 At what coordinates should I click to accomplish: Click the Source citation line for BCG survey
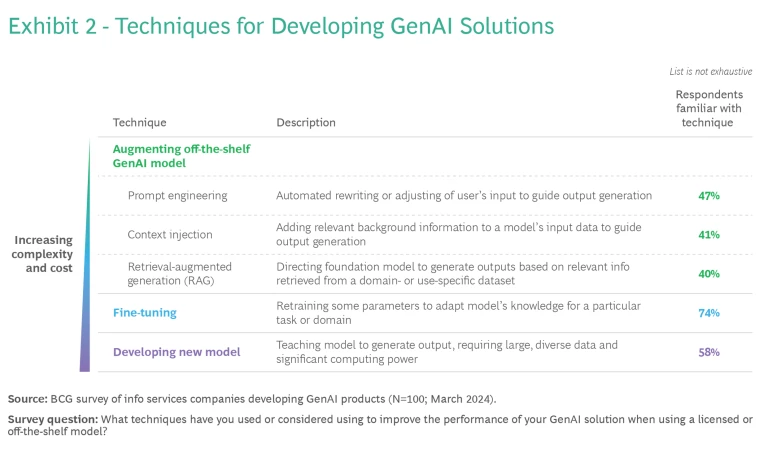click(251, 398)
